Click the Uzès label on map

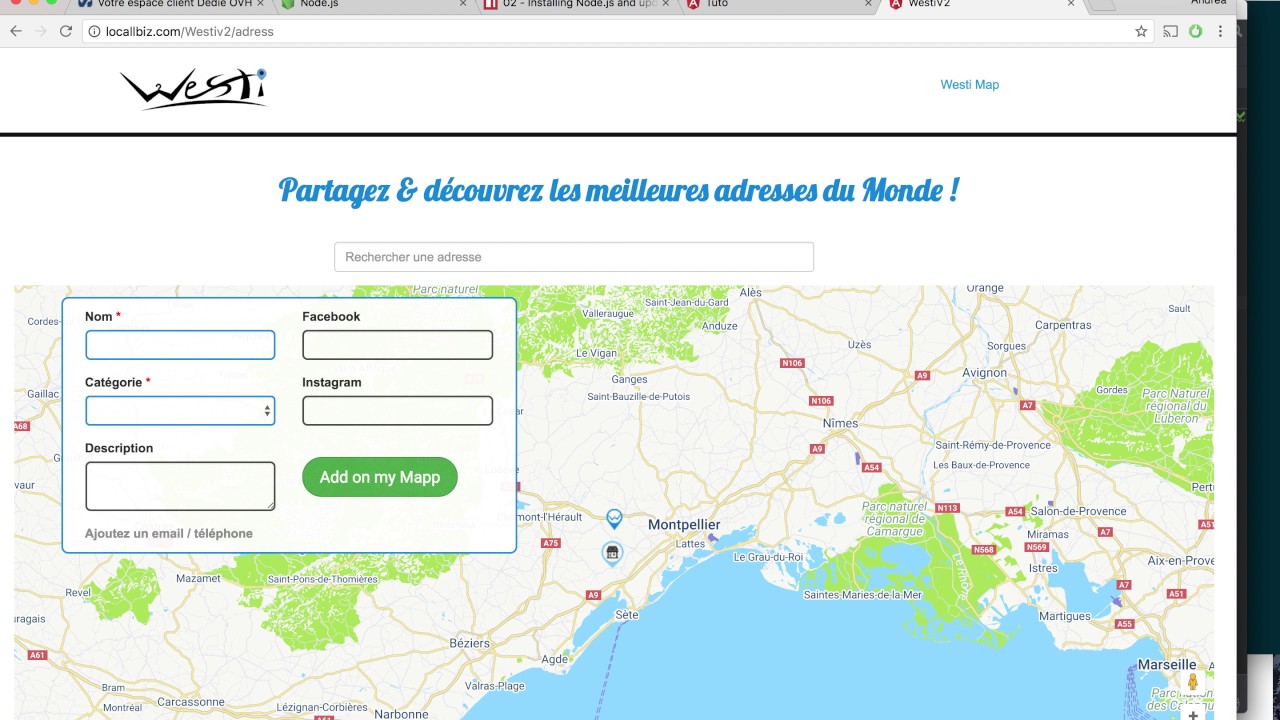pos(859,344)
